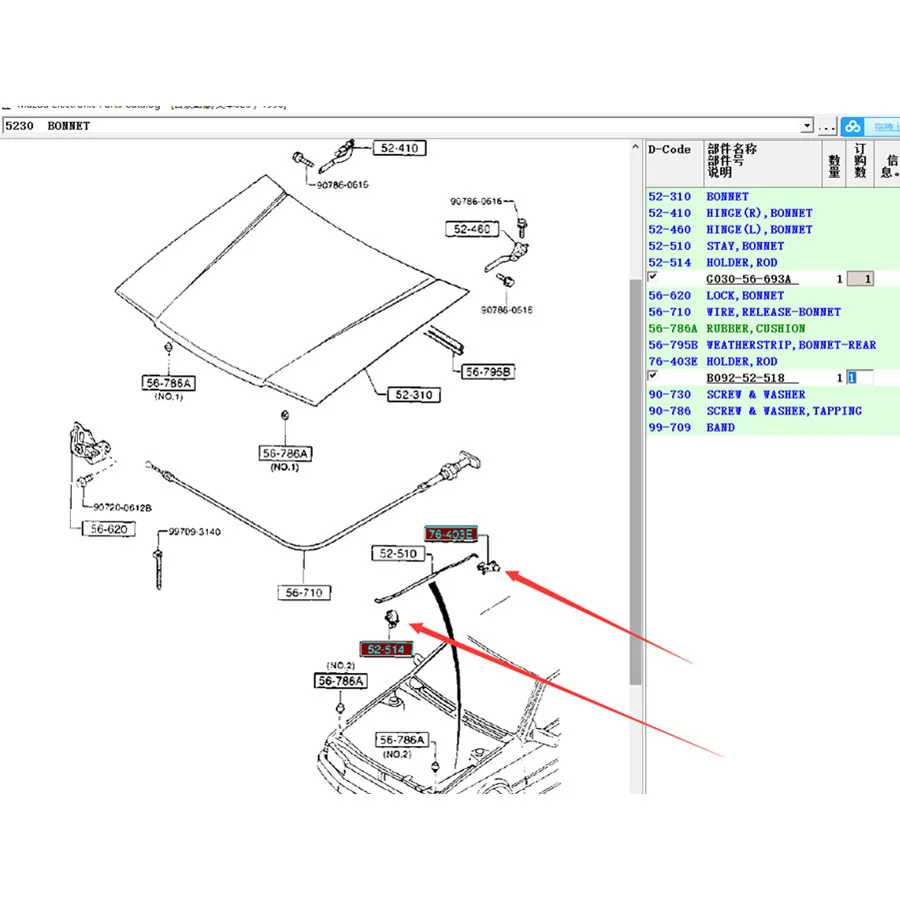The width and height of the screenshot is (900, 900).
Task: Edit order quantity field for G030-56-693A
Action: 860,279
